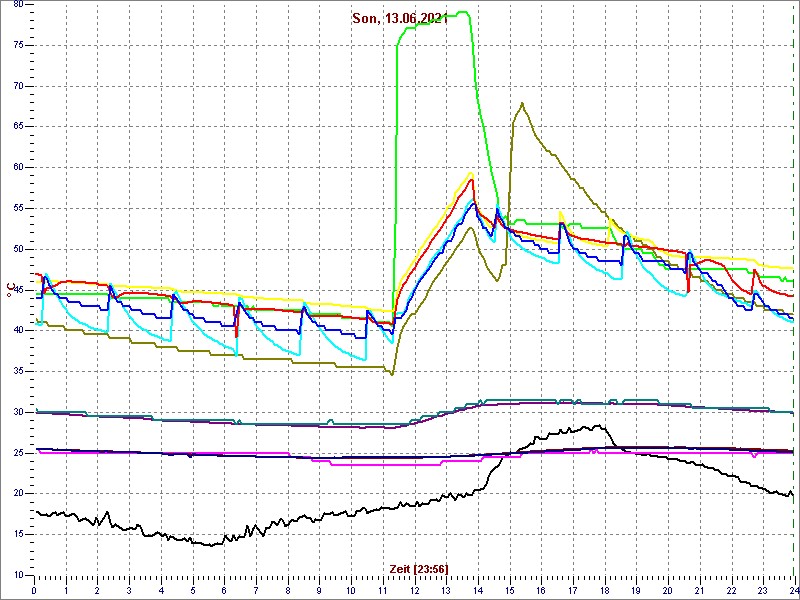Click the x-axis tick label 0
The image size is (800, 600).
click(35, 591)
